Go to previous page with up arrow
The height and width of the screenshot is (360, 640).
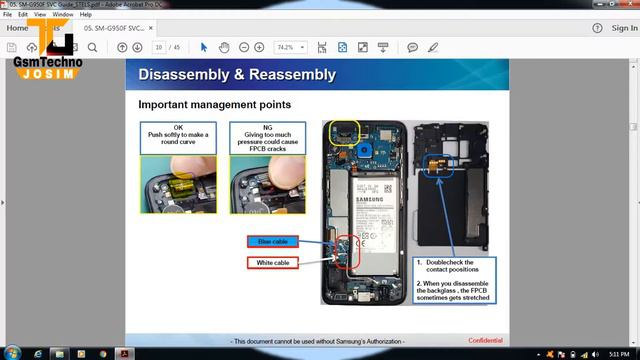point(122,47)
